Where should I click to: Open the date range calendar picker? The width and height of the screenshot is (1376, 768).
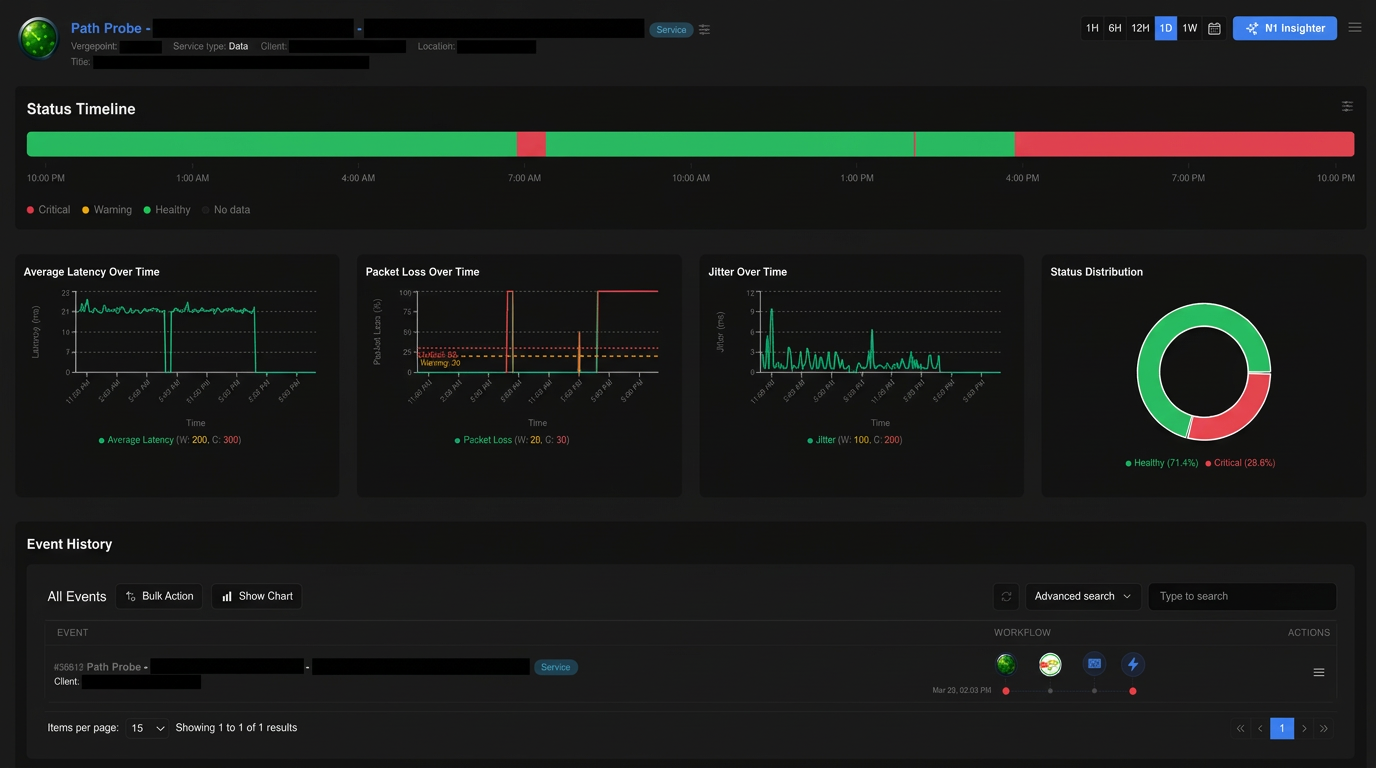(x=1214, y=28)
